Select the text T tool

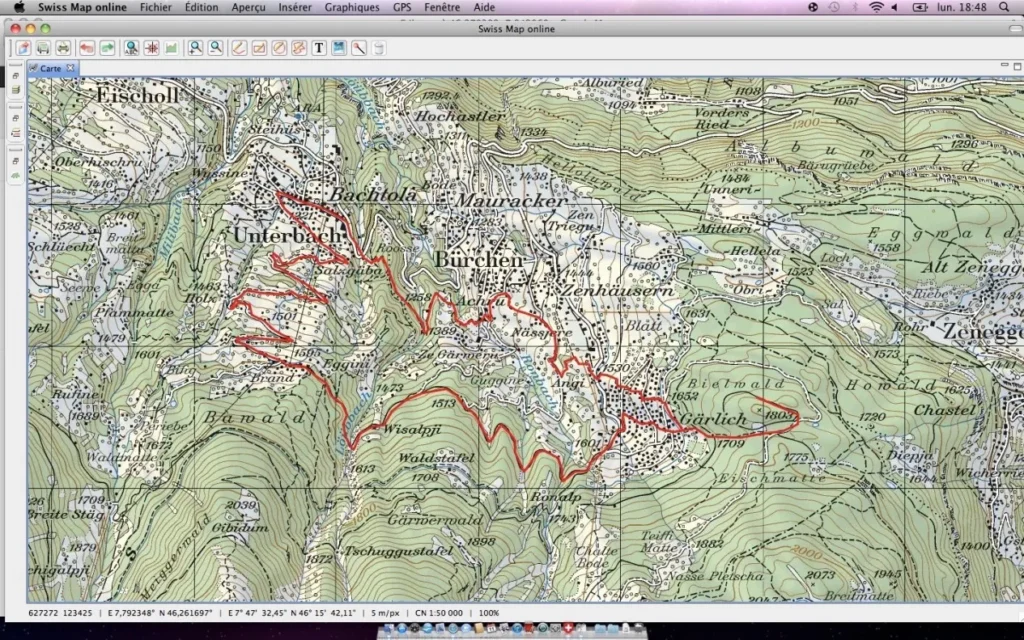[319, 48]
